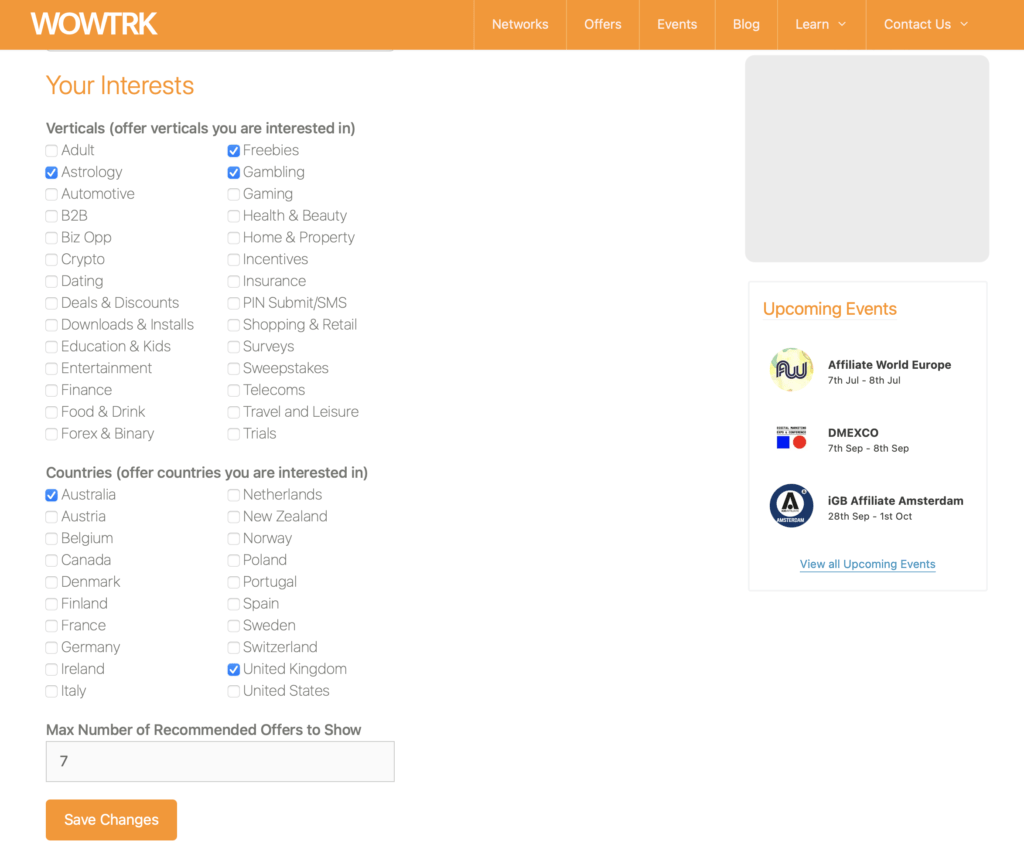Enable the Crypto vertical checkbox
The height and width of the screenshot is (864, 1024).
(51, 259)
